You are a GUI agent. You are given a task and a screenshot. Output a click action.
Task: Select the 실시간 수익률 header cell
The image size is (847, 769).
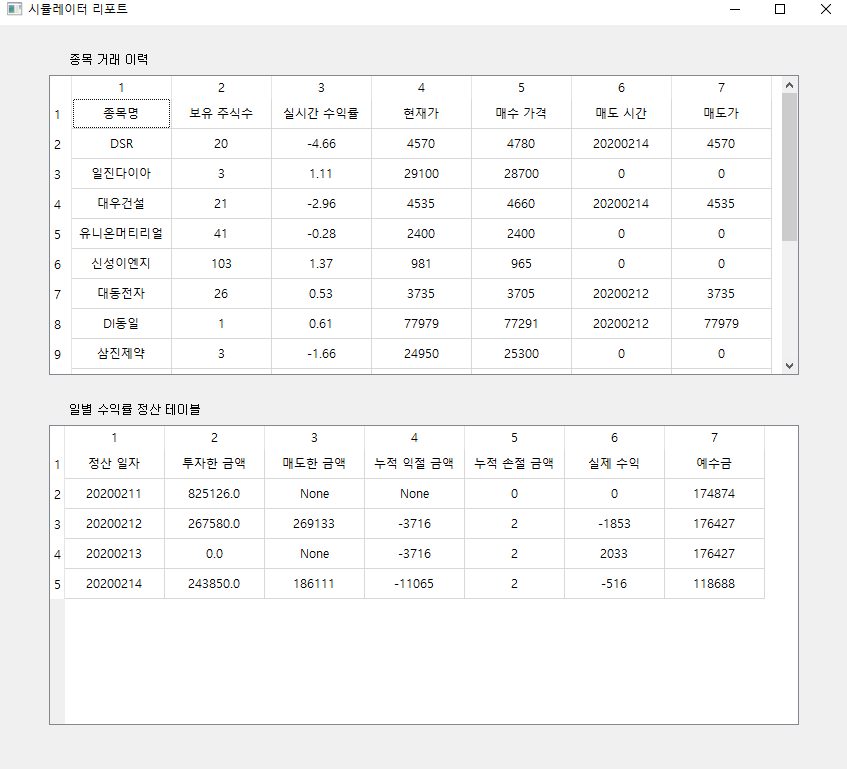point(321,113)
